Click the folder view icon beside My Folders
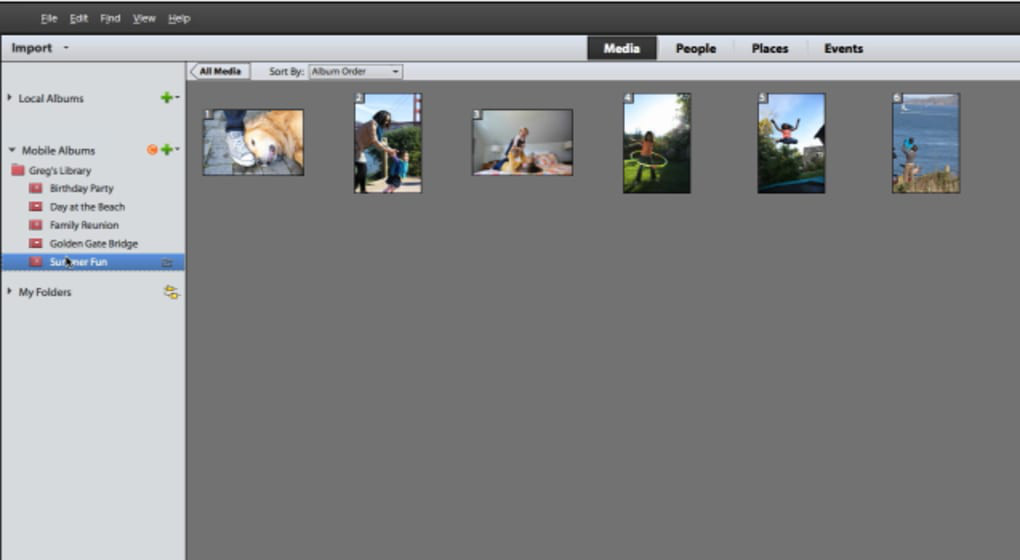The image size is (1020, 560). click(x=171, y=292)
